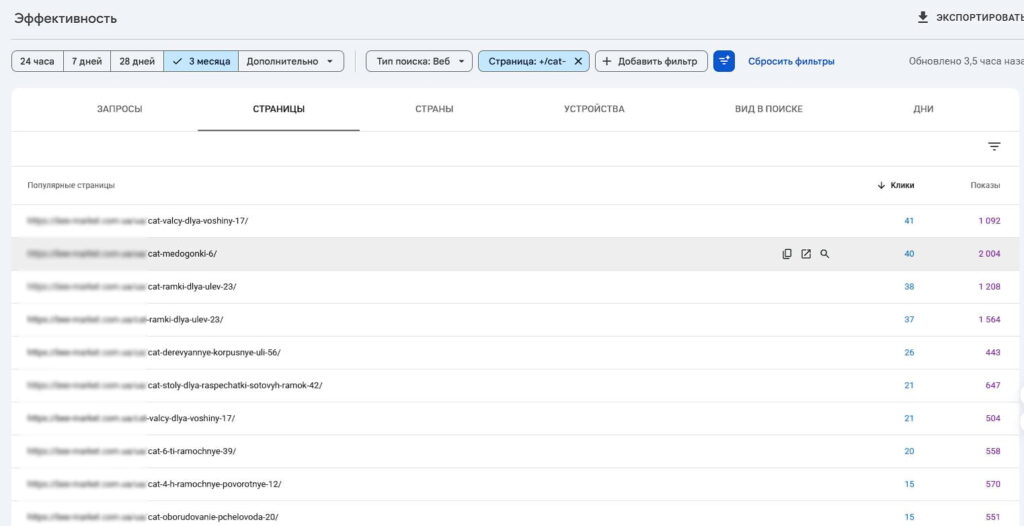Select the 24 часа date range

(x=37, y=61)
